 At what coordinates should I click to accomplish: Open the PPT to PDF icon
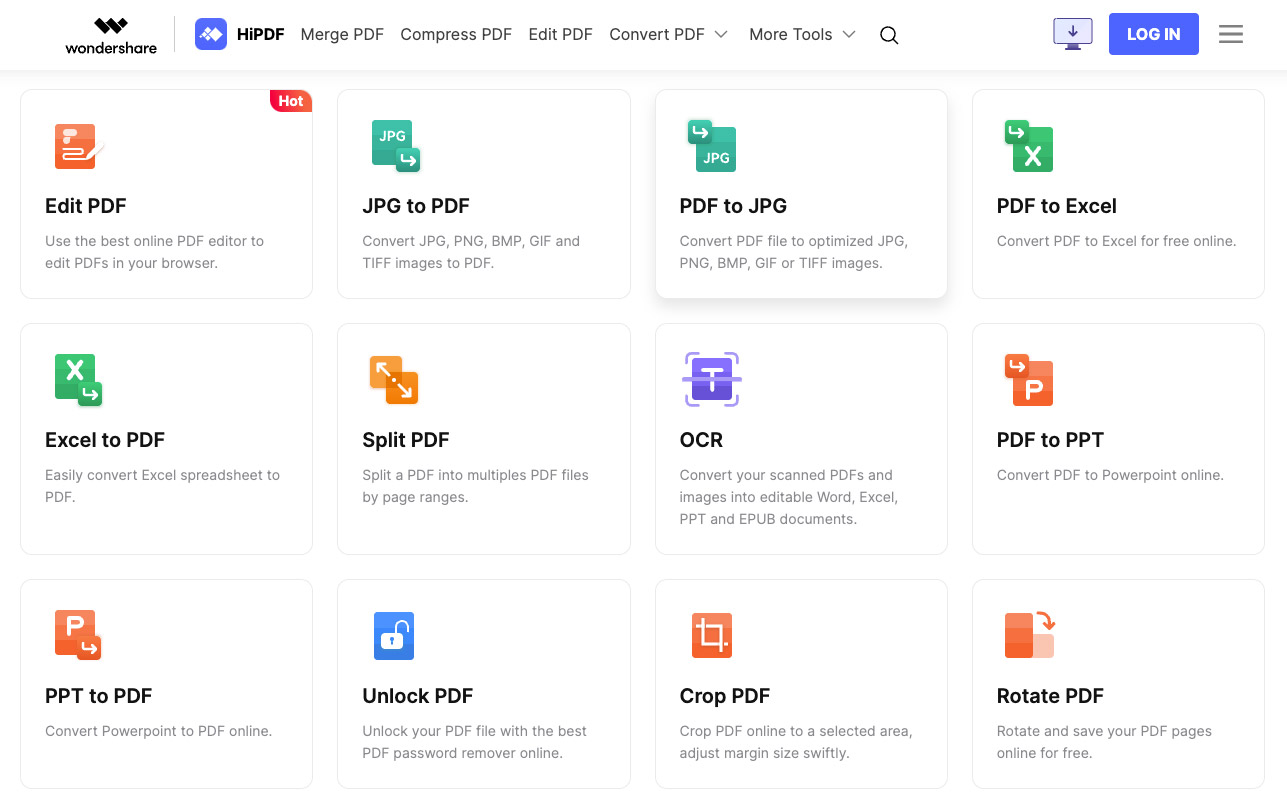(78, 636)
